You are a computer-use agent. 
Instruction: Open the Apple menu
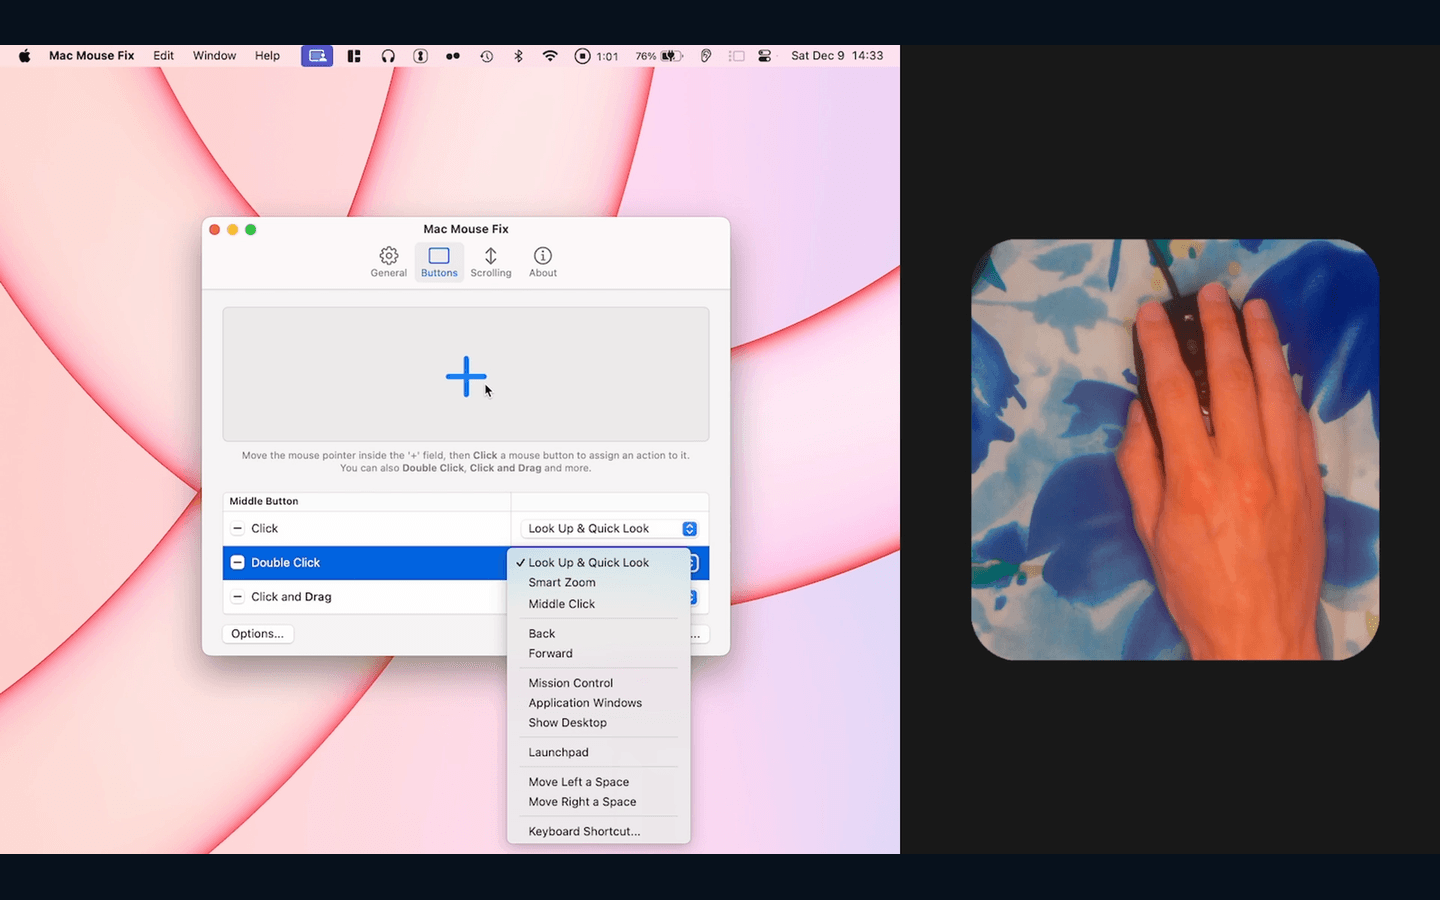click(x=24, y=56)
